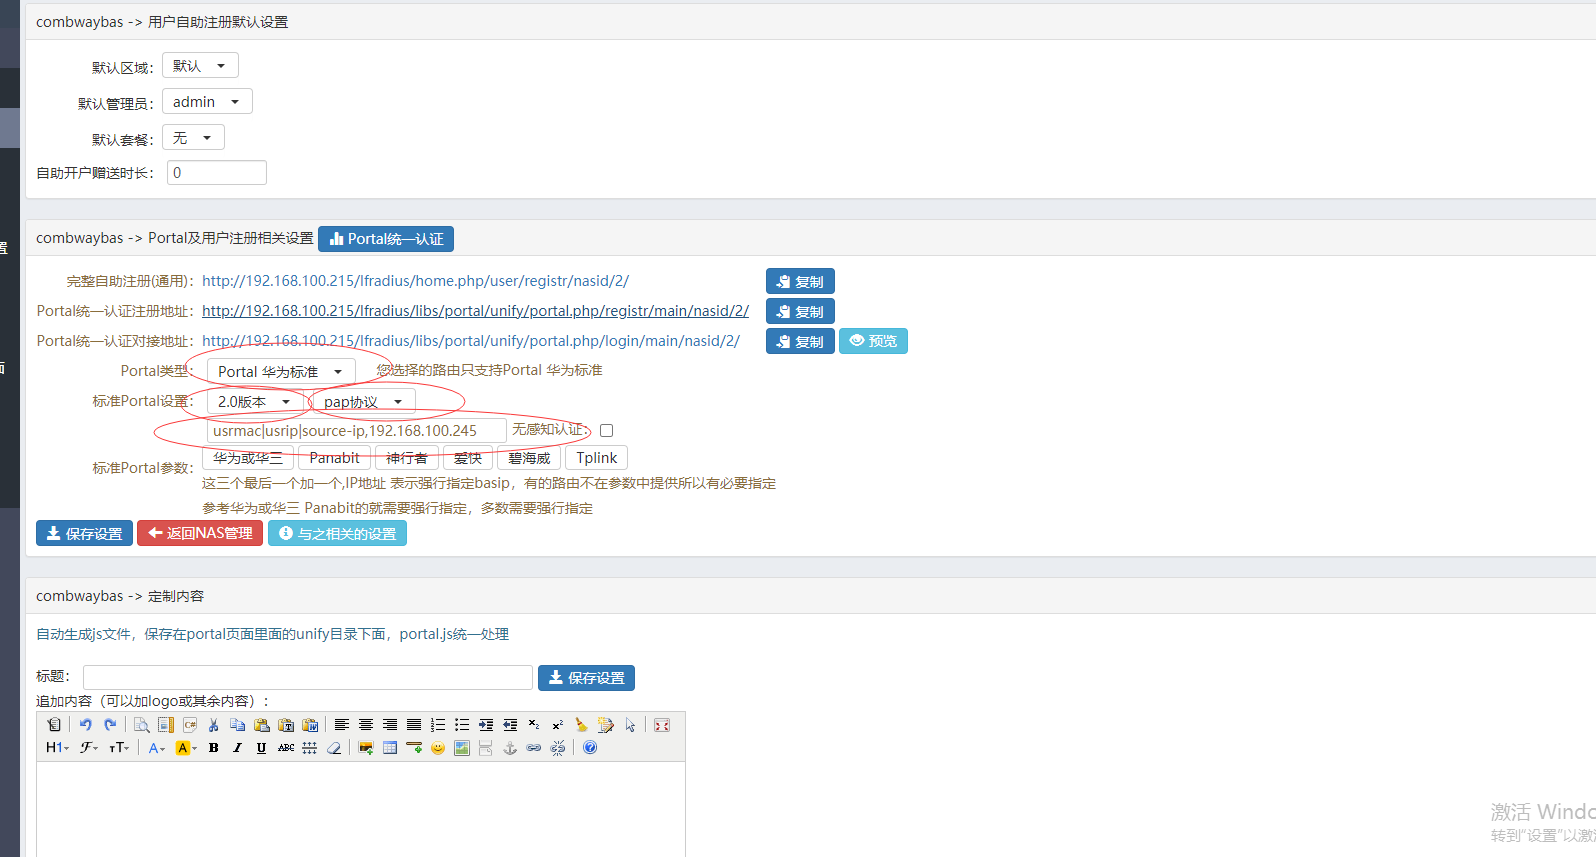Viewport: 1596px width, 857px height.
Task: Expand the 默认管理员 admin dropdown
Action: 207,102
